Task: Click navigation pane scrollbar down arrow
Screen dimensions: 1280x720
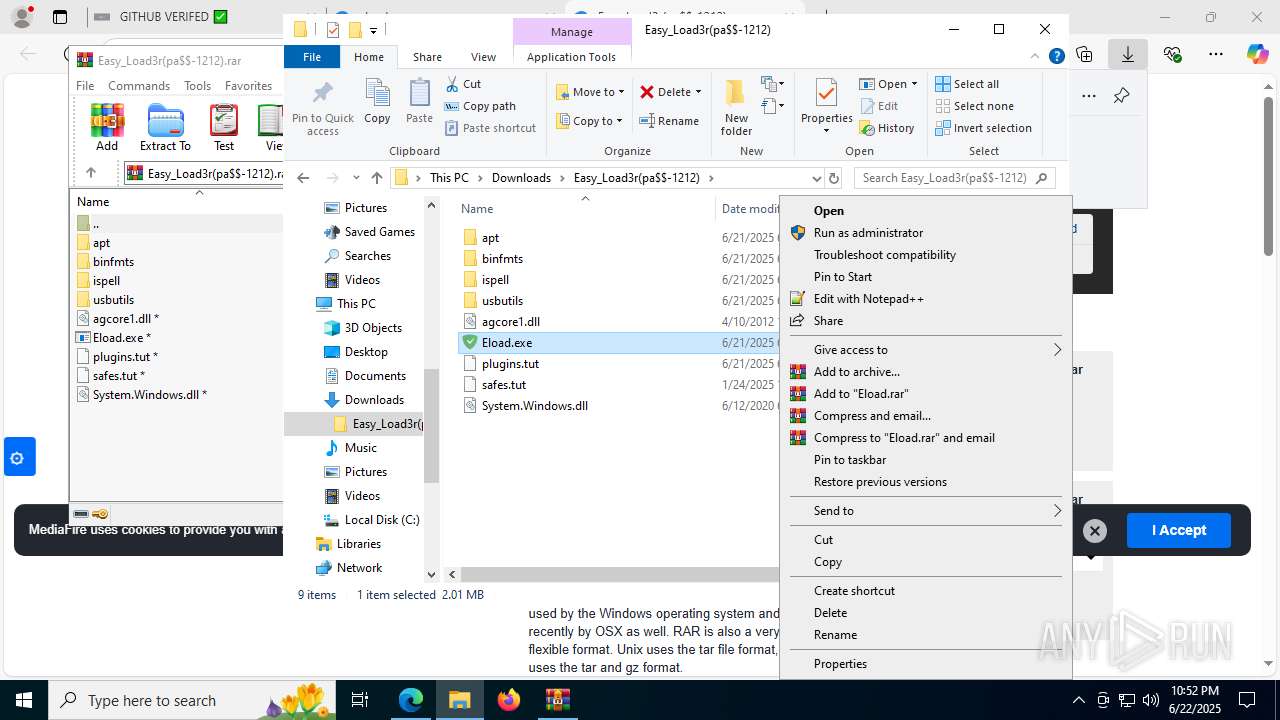Action: pyautogui.click(x=432, y=575)
